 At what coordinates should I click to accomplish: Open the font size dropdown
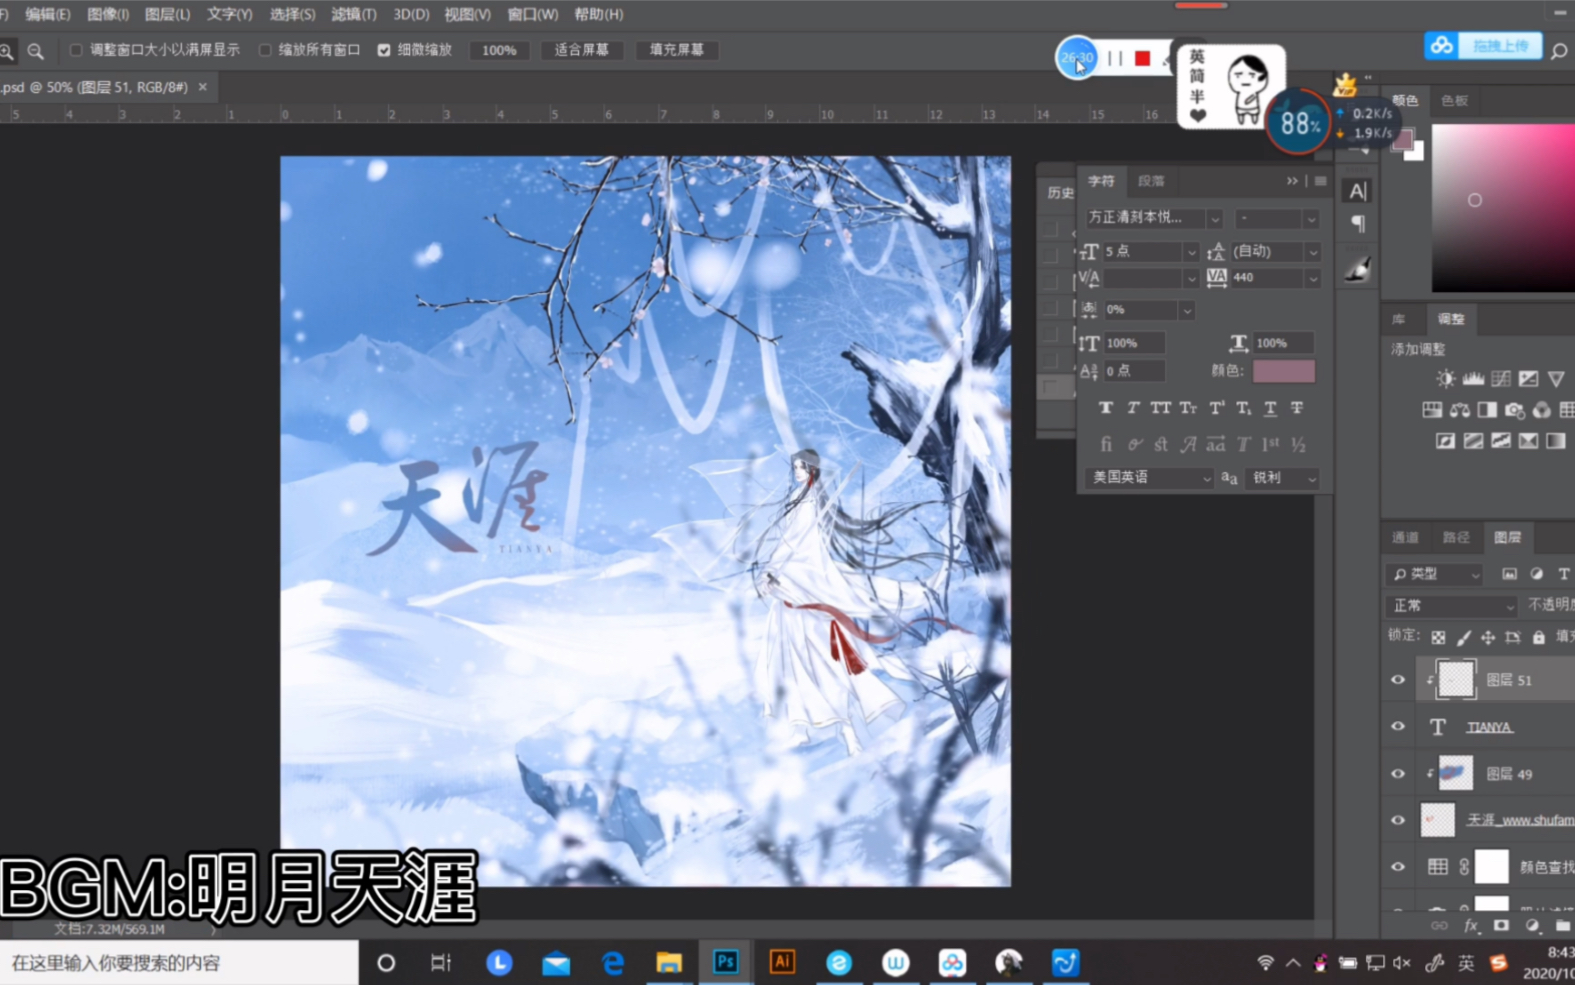[x=1191, y=252]
